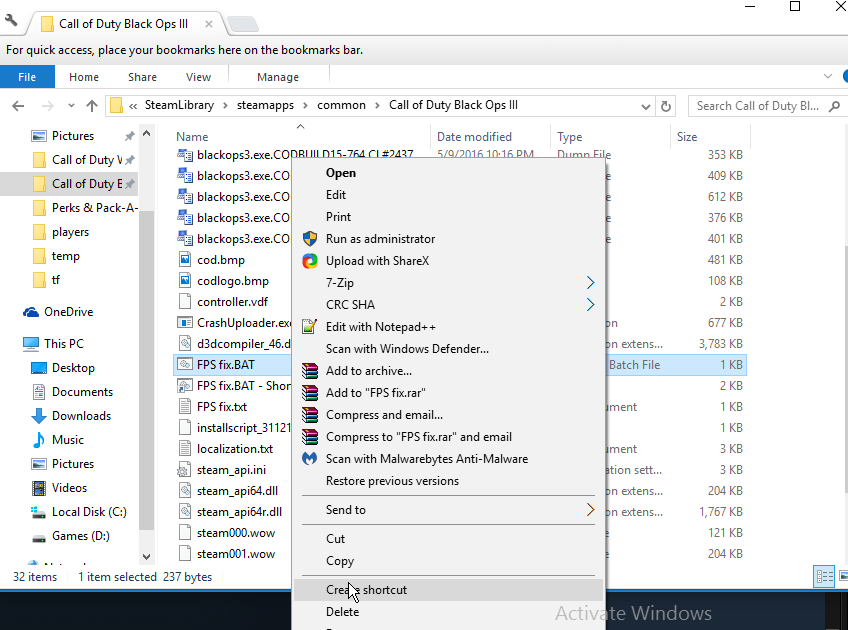Close the Call of Duty Black Ops III tab

point(209,24)
